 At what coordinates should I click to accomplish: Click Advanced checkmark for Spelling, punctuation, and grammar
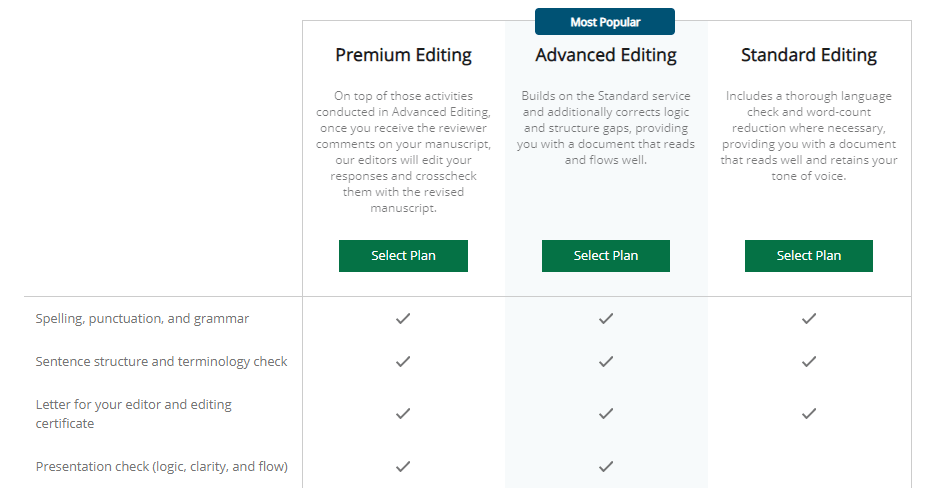coord(606,319)
